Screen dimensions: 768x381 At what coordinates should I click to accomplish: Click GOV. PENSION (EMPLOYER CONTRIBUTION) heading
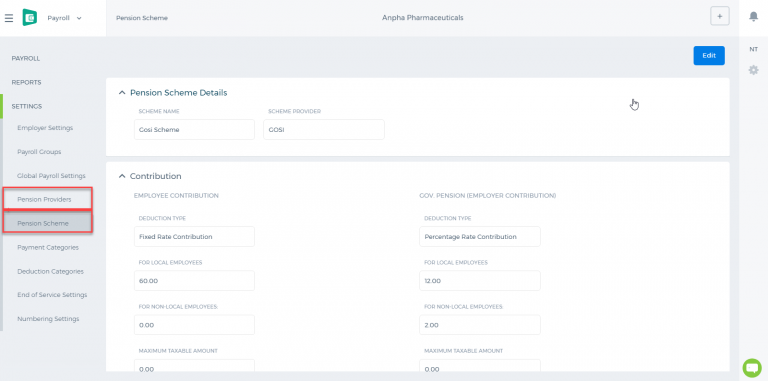pos(488,195)
